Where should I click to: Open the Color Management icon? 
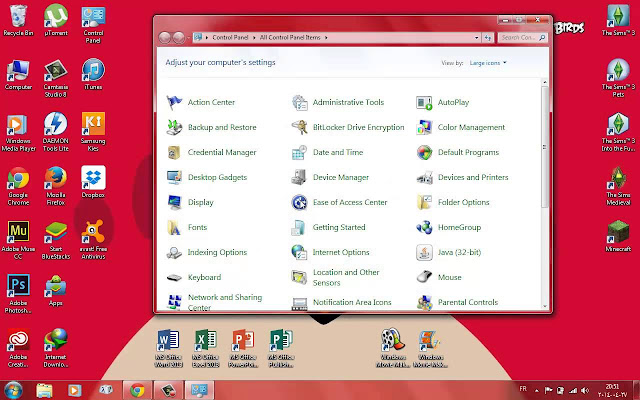(424, 127)
